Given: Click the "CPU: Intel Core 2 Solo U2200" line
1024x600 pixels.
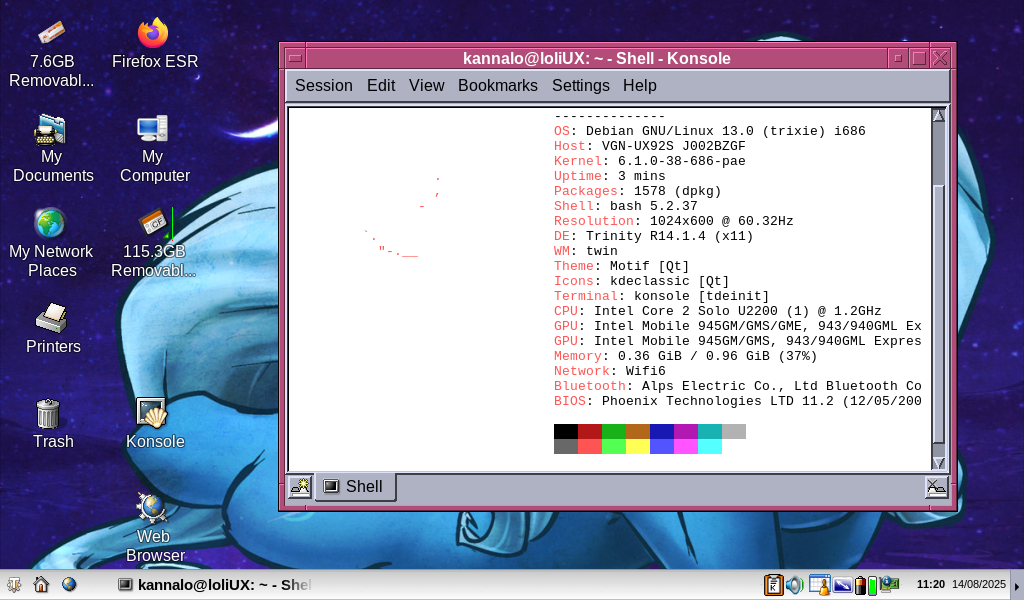Looking at the screenshot, I should coord(717,311).
